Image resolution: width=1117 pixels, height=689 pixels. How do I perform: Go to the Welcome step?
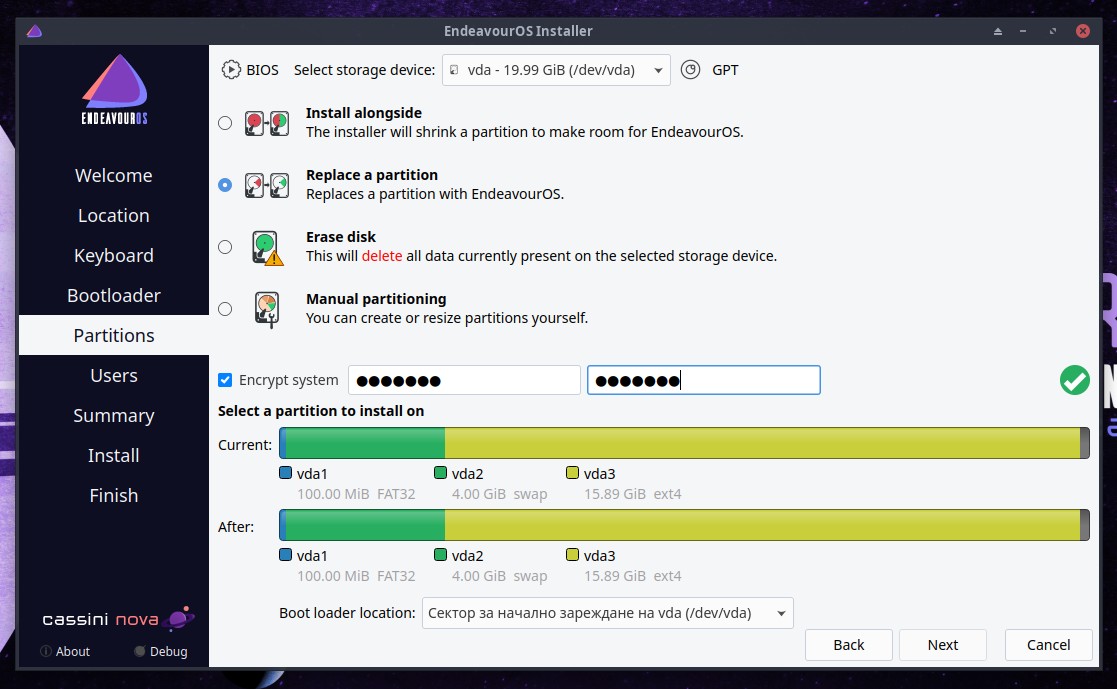(x=114, y=175)
